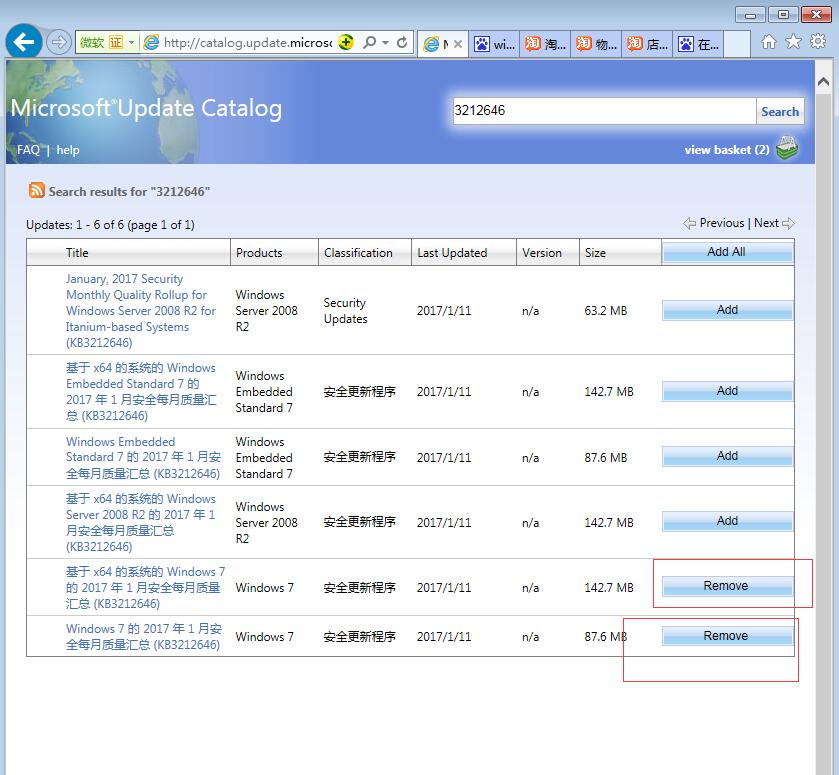Switch to the '店...' tab
This screenshot has height=775, width=839.
coord(647,44)
